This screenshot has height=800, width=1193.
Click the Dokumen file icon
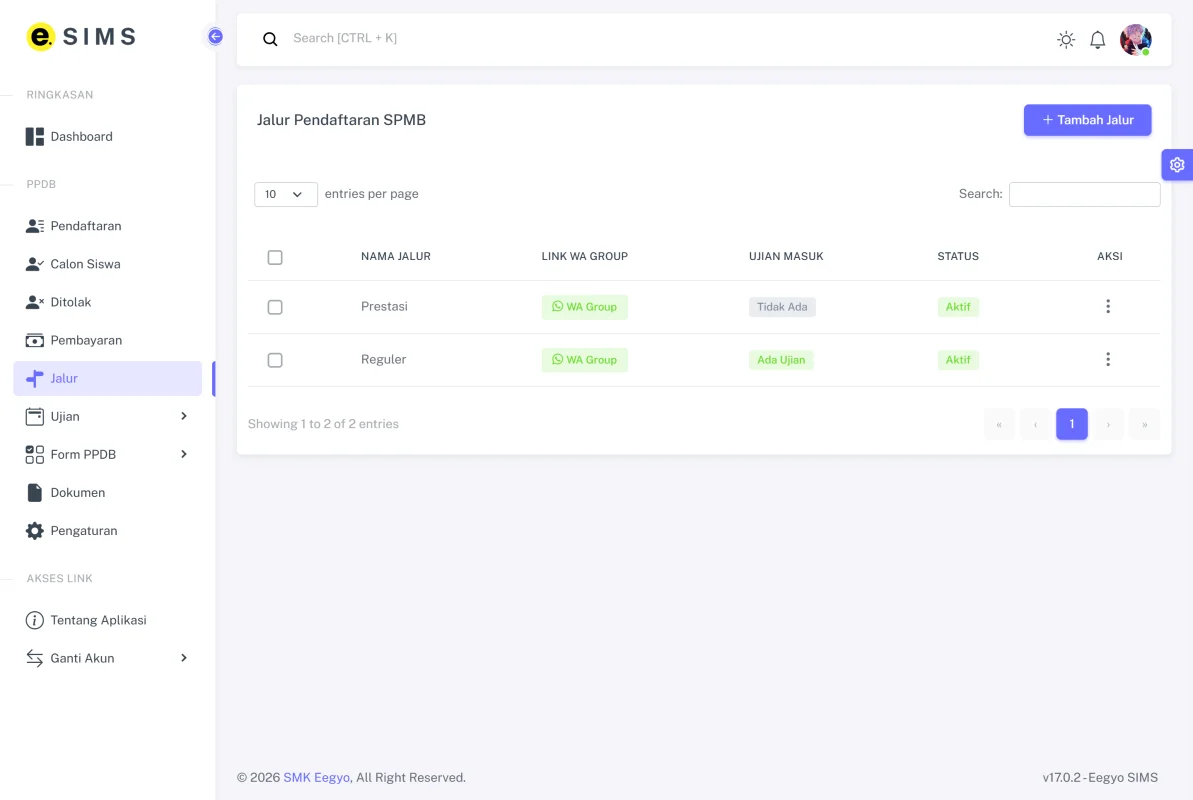[x=34, y=492]
